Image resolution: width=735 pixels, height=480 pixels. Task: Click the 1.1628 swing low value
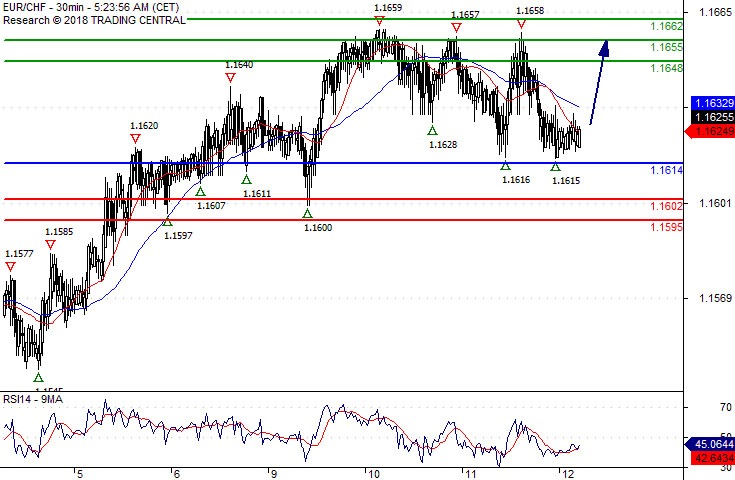pos(443,144)
